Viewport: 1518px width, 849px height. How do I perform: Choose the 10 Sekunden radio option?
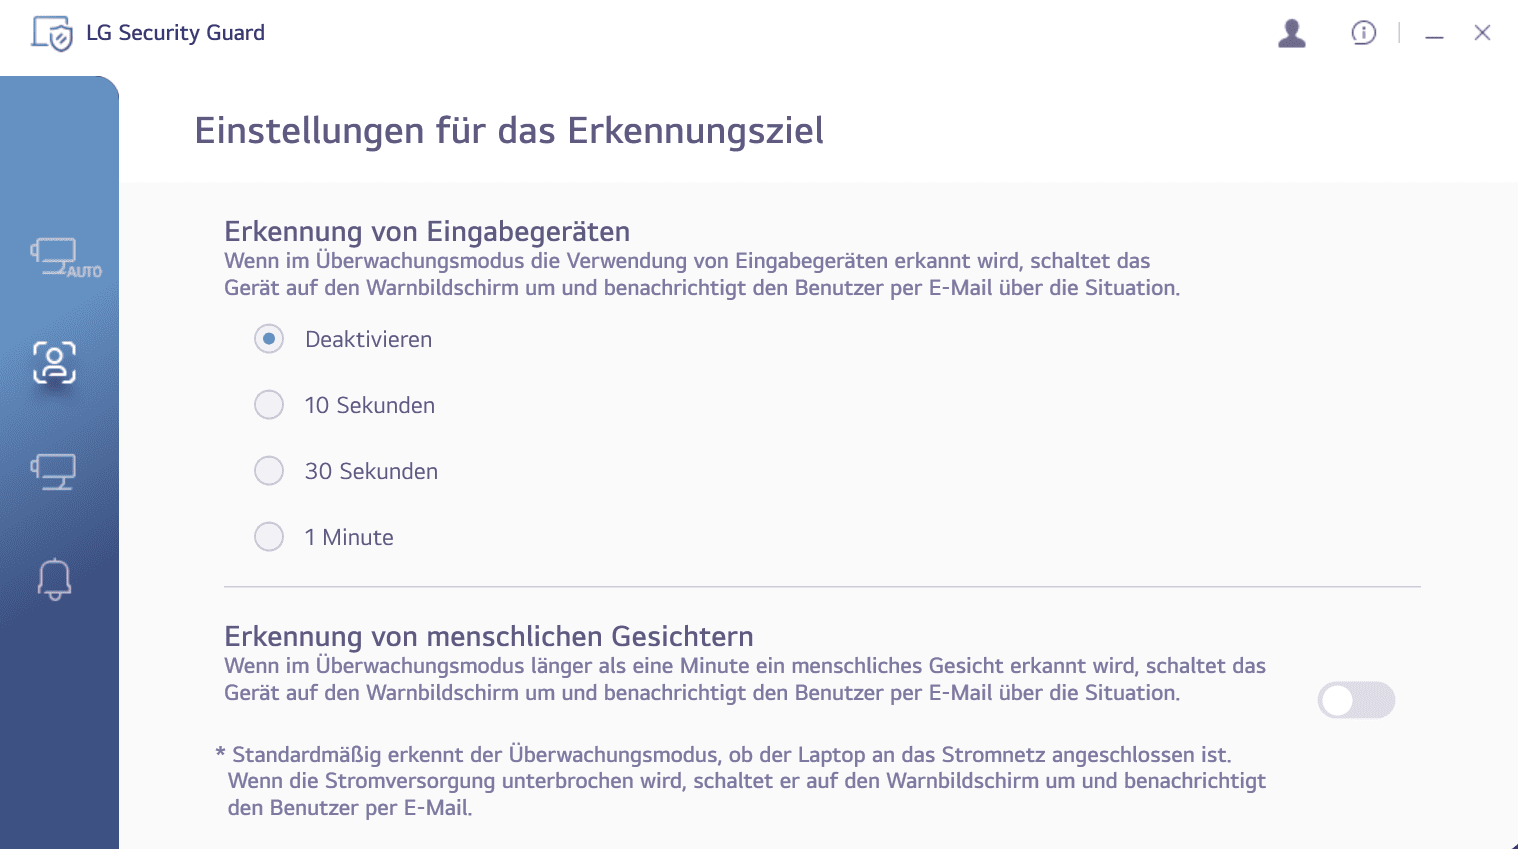coord(269,405)
